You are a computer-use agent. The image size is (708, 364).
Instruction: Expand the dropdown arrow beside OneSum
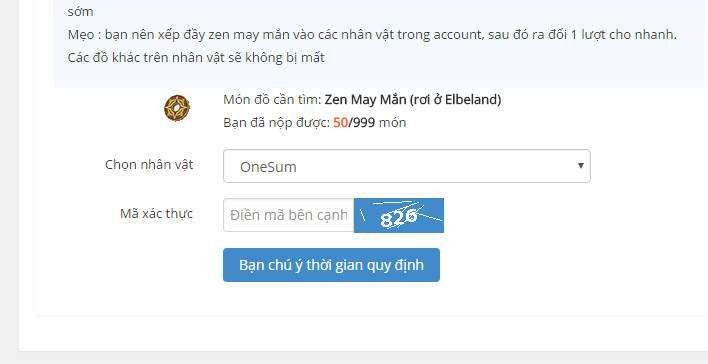coord(581,166)
